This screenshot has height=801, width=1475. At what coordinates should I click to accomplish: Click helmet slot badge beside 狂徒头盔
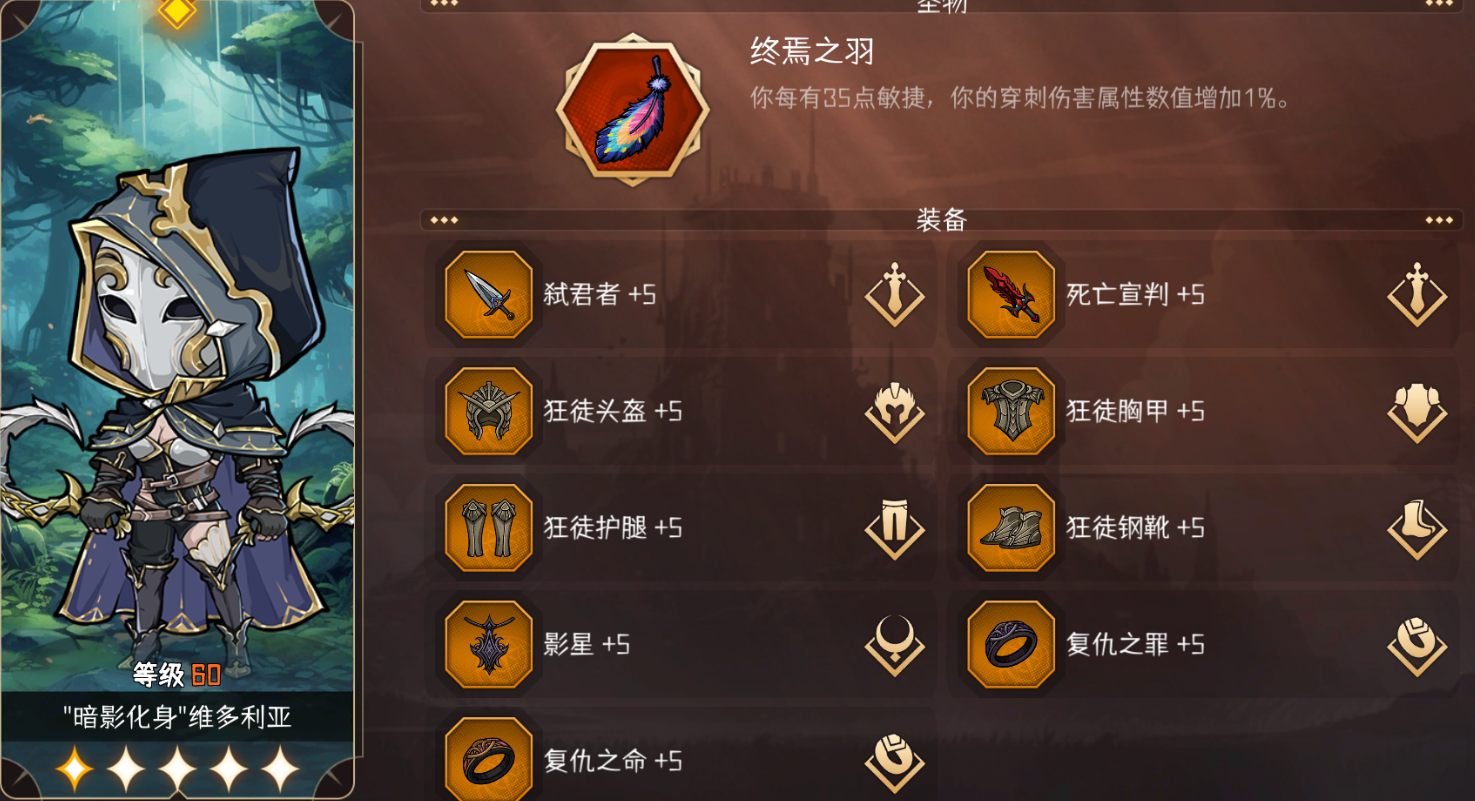coord(895,411)
